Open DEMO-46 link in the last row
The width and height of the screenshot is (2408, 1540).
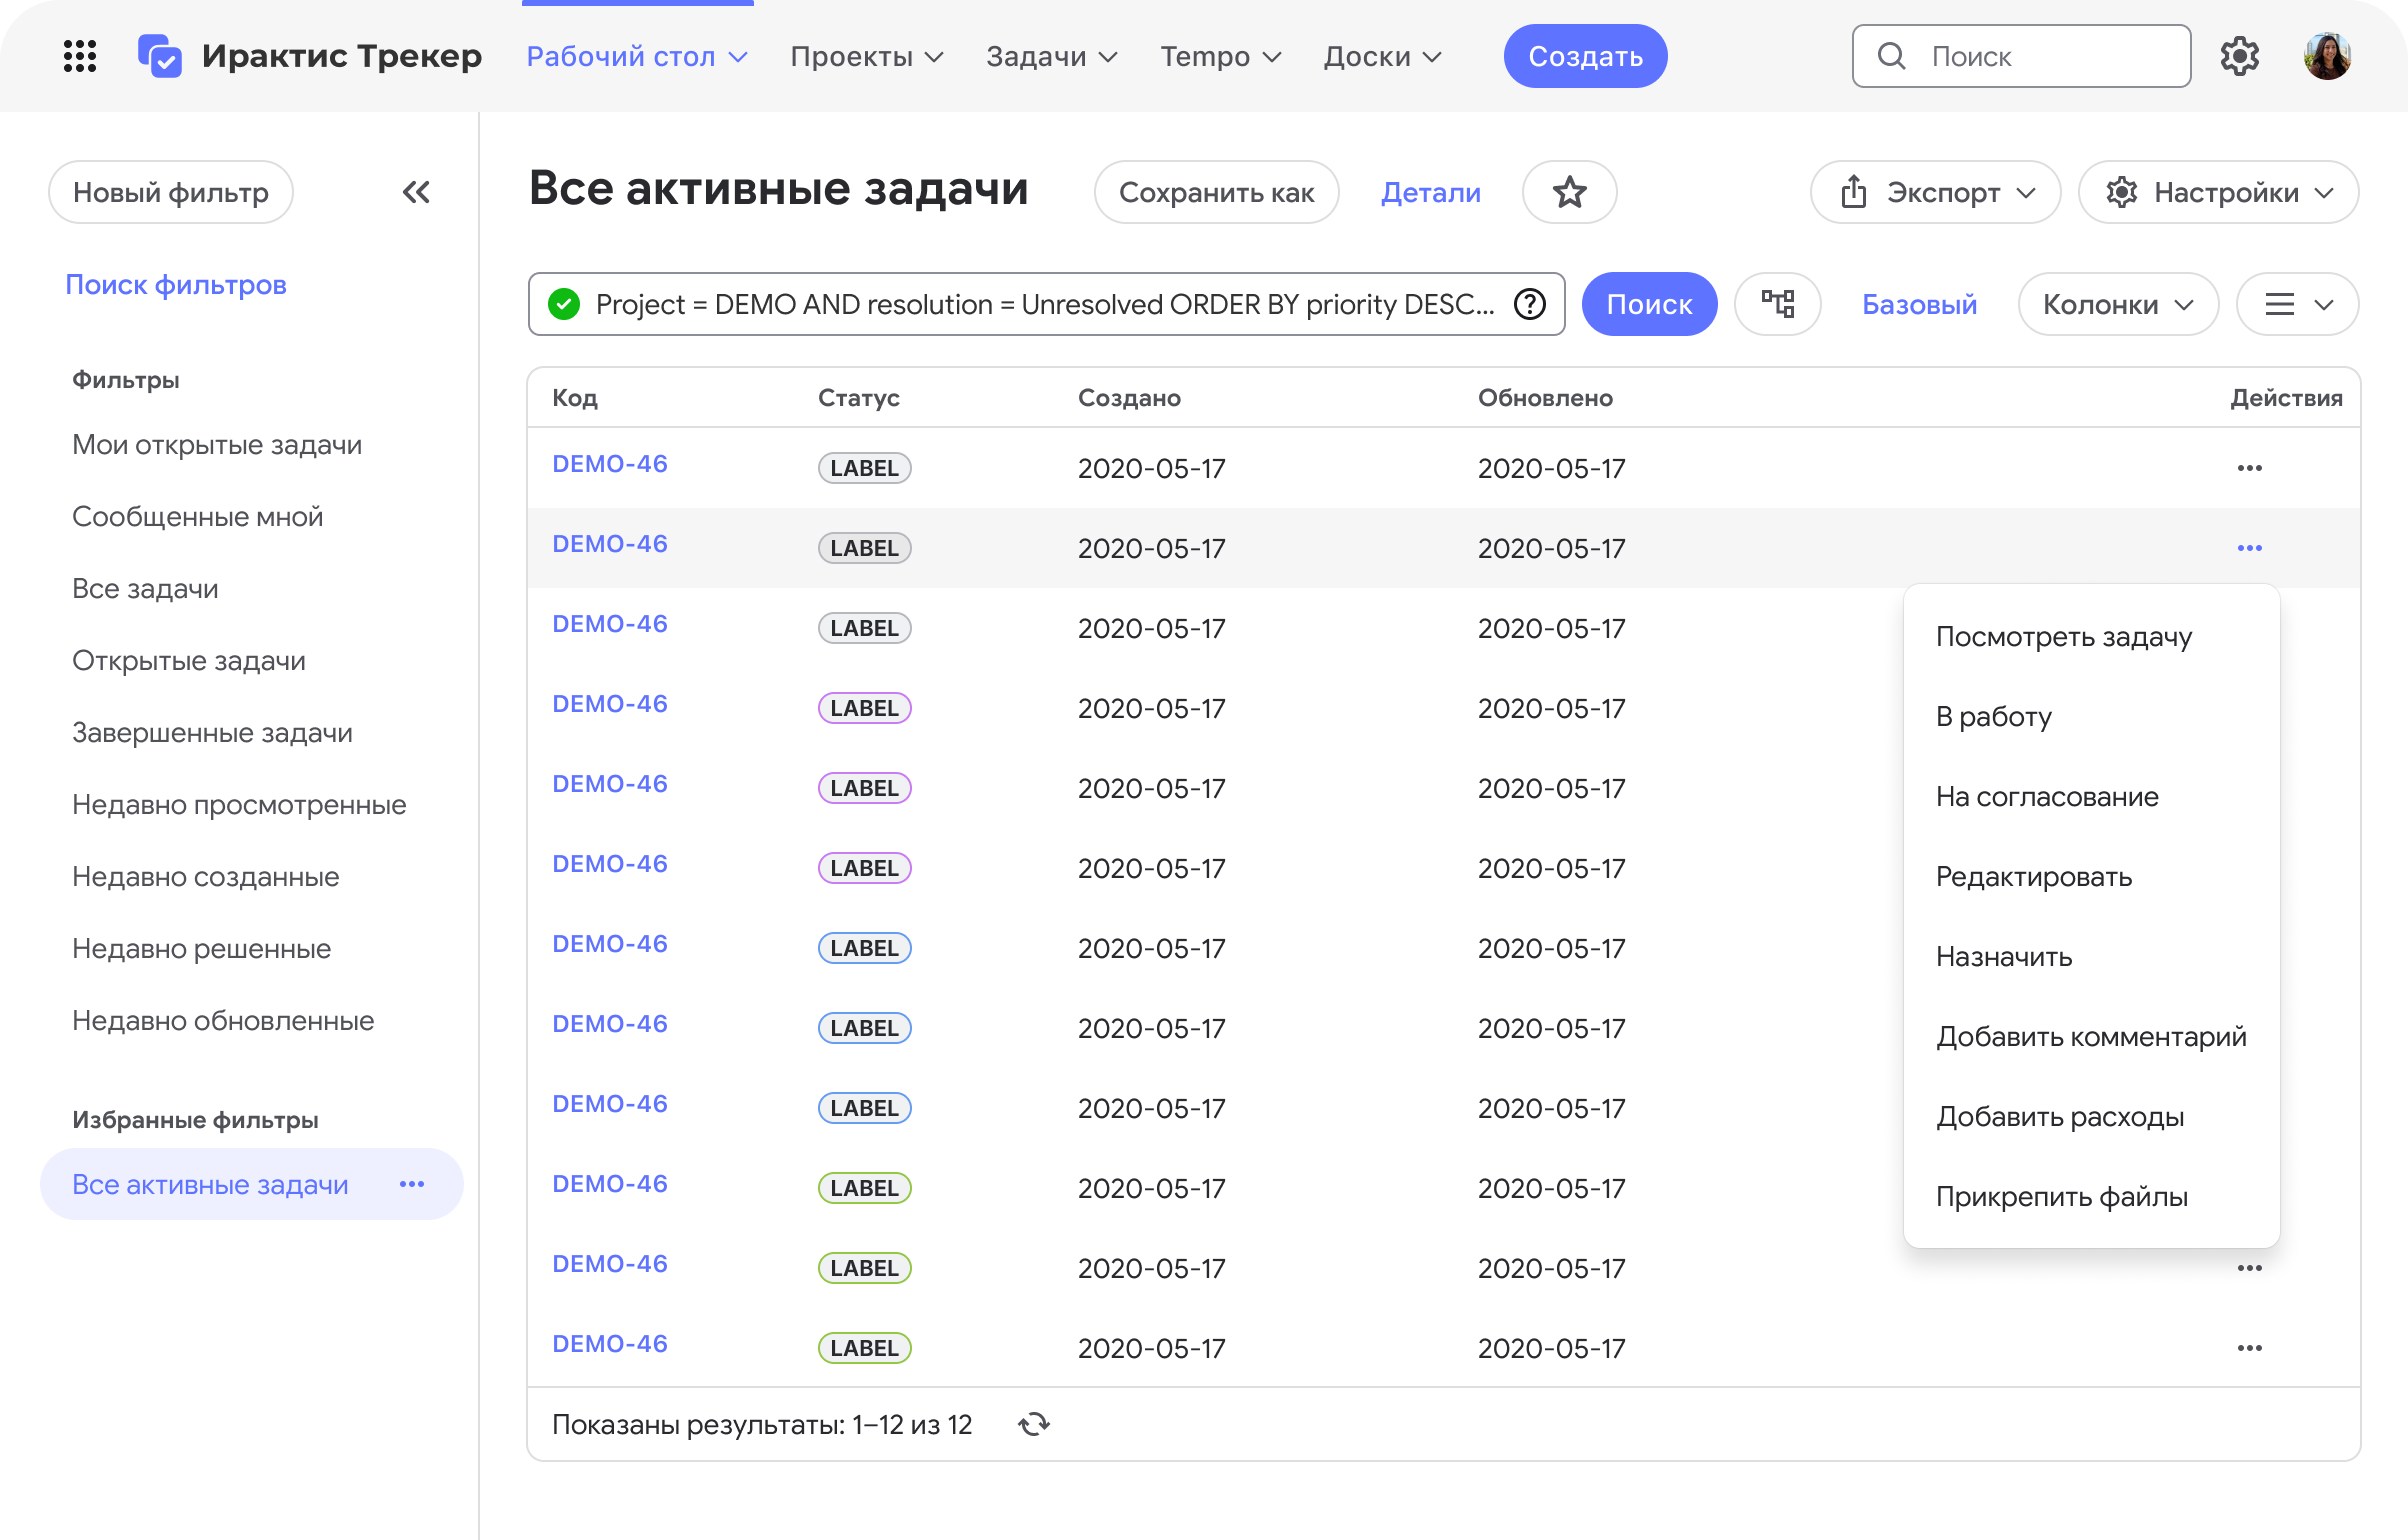pyautogui.click(x=610, y=1344)
